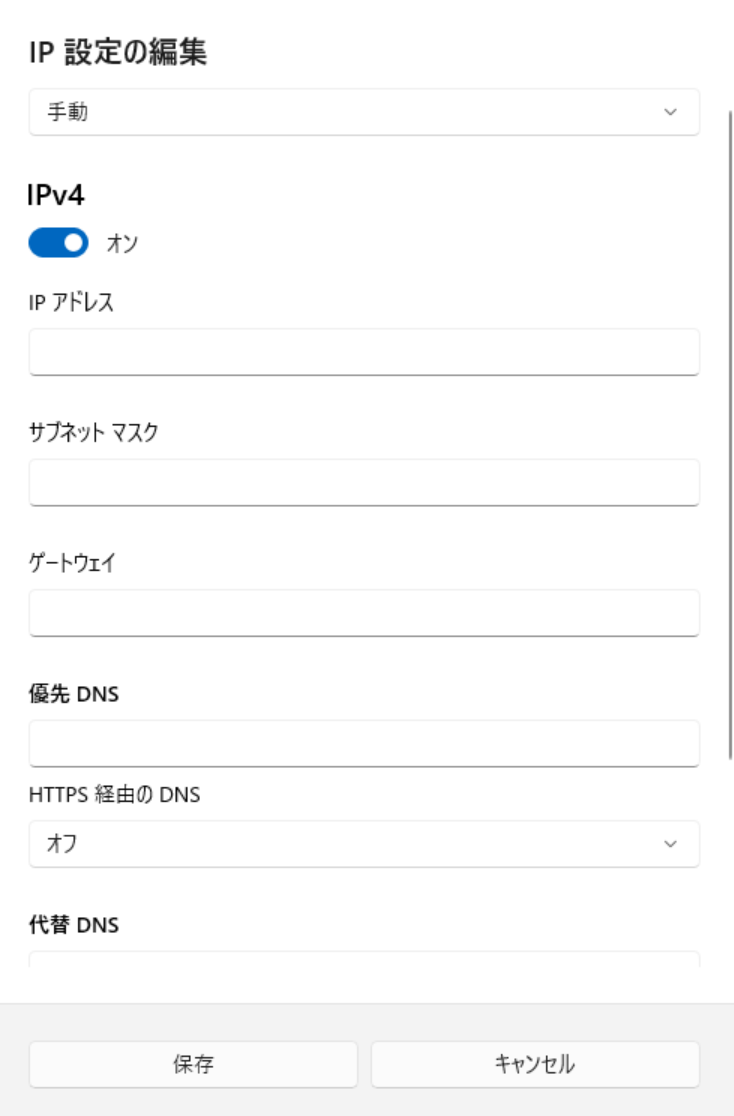Click the IP 設定の編集 dialog title
This screenshot has width=734, height=1116.
pyautogui.click(x=118, y=54)
